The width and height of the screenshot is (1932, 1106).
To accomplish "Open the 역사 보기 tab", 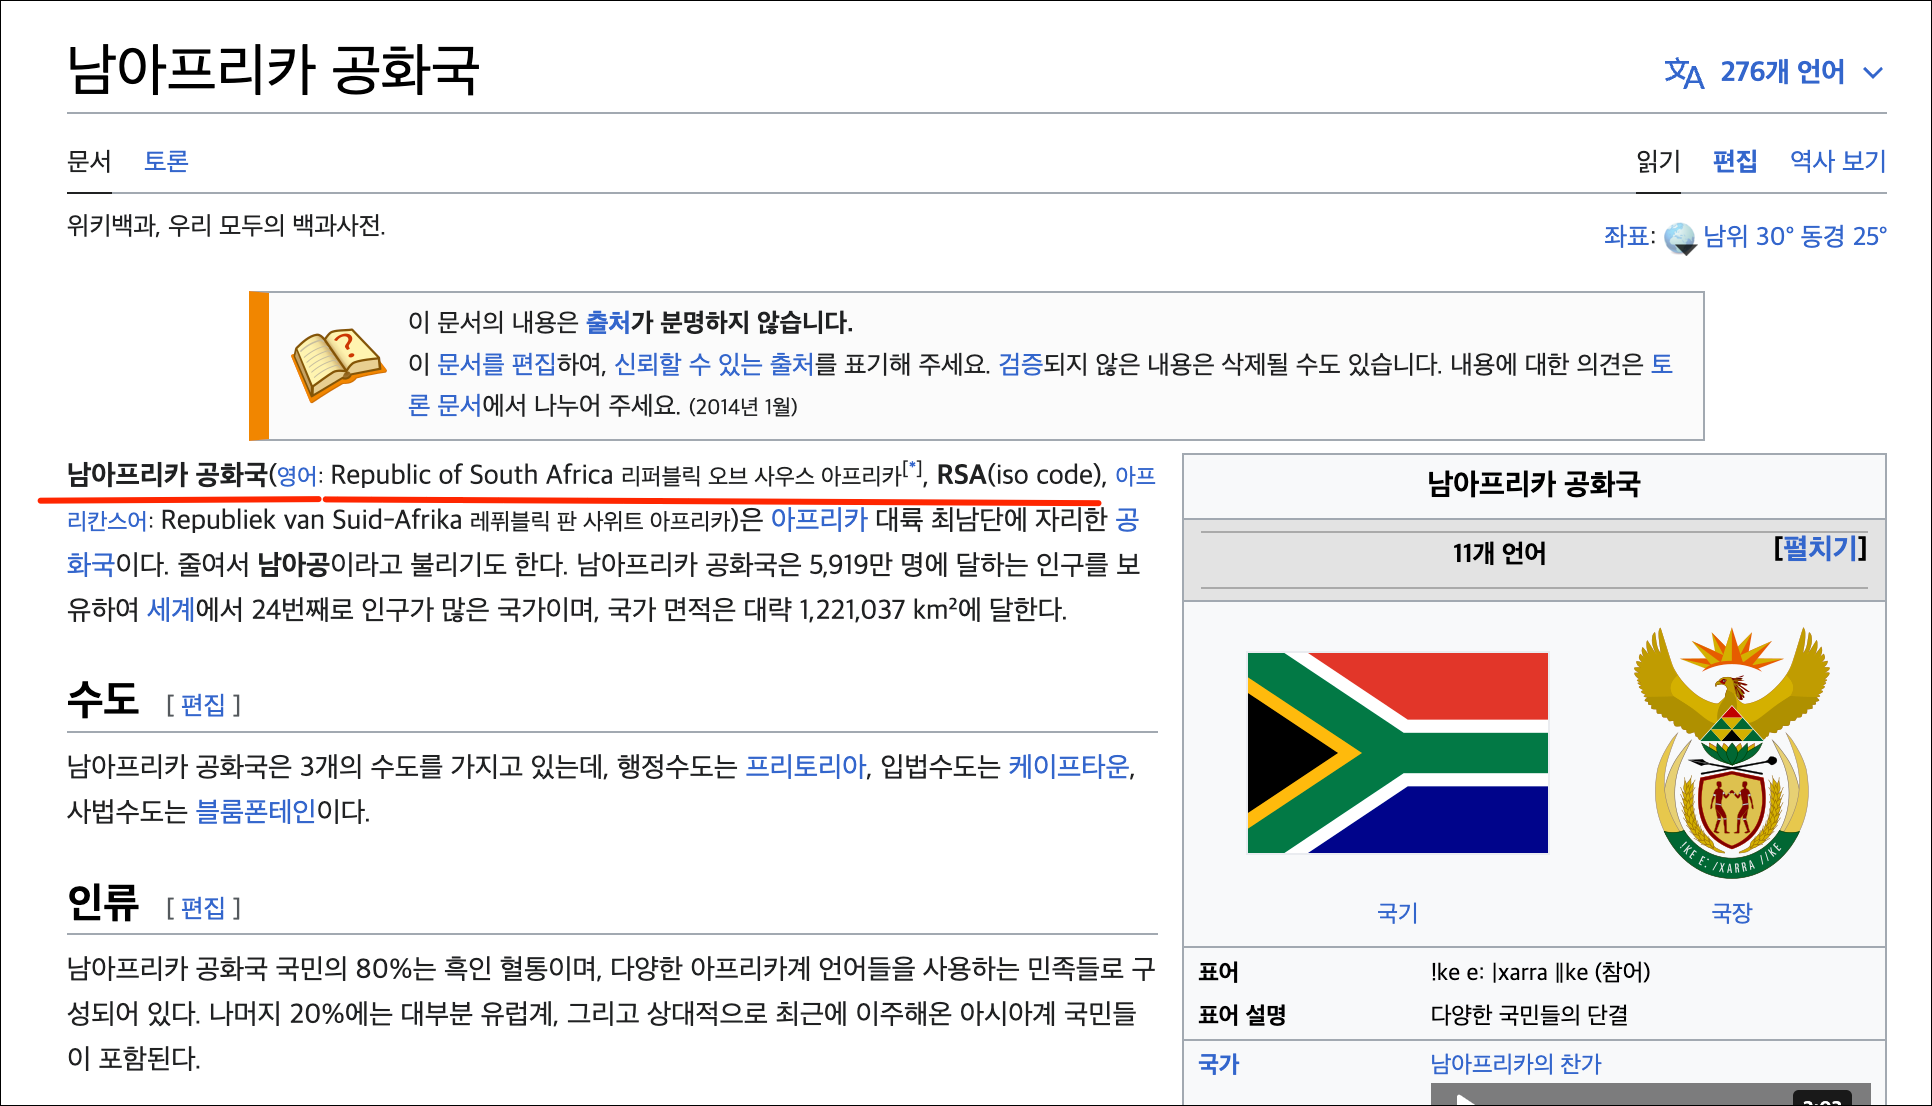I will point(1838,161).
